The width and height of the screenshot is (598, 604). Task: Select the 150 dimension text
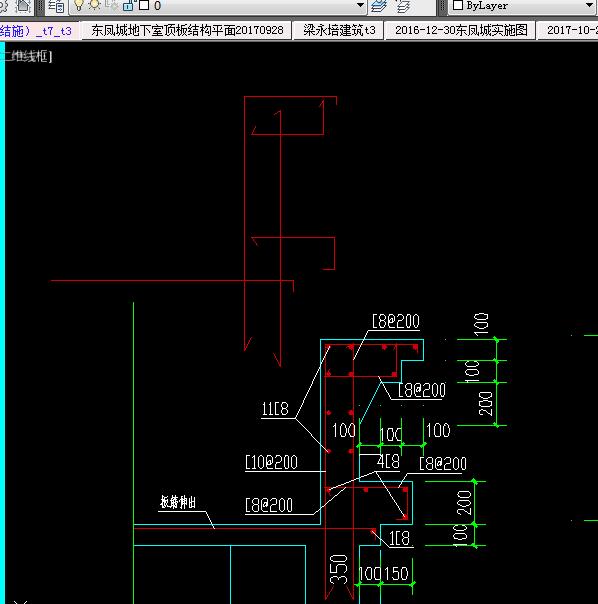[395, 574]
